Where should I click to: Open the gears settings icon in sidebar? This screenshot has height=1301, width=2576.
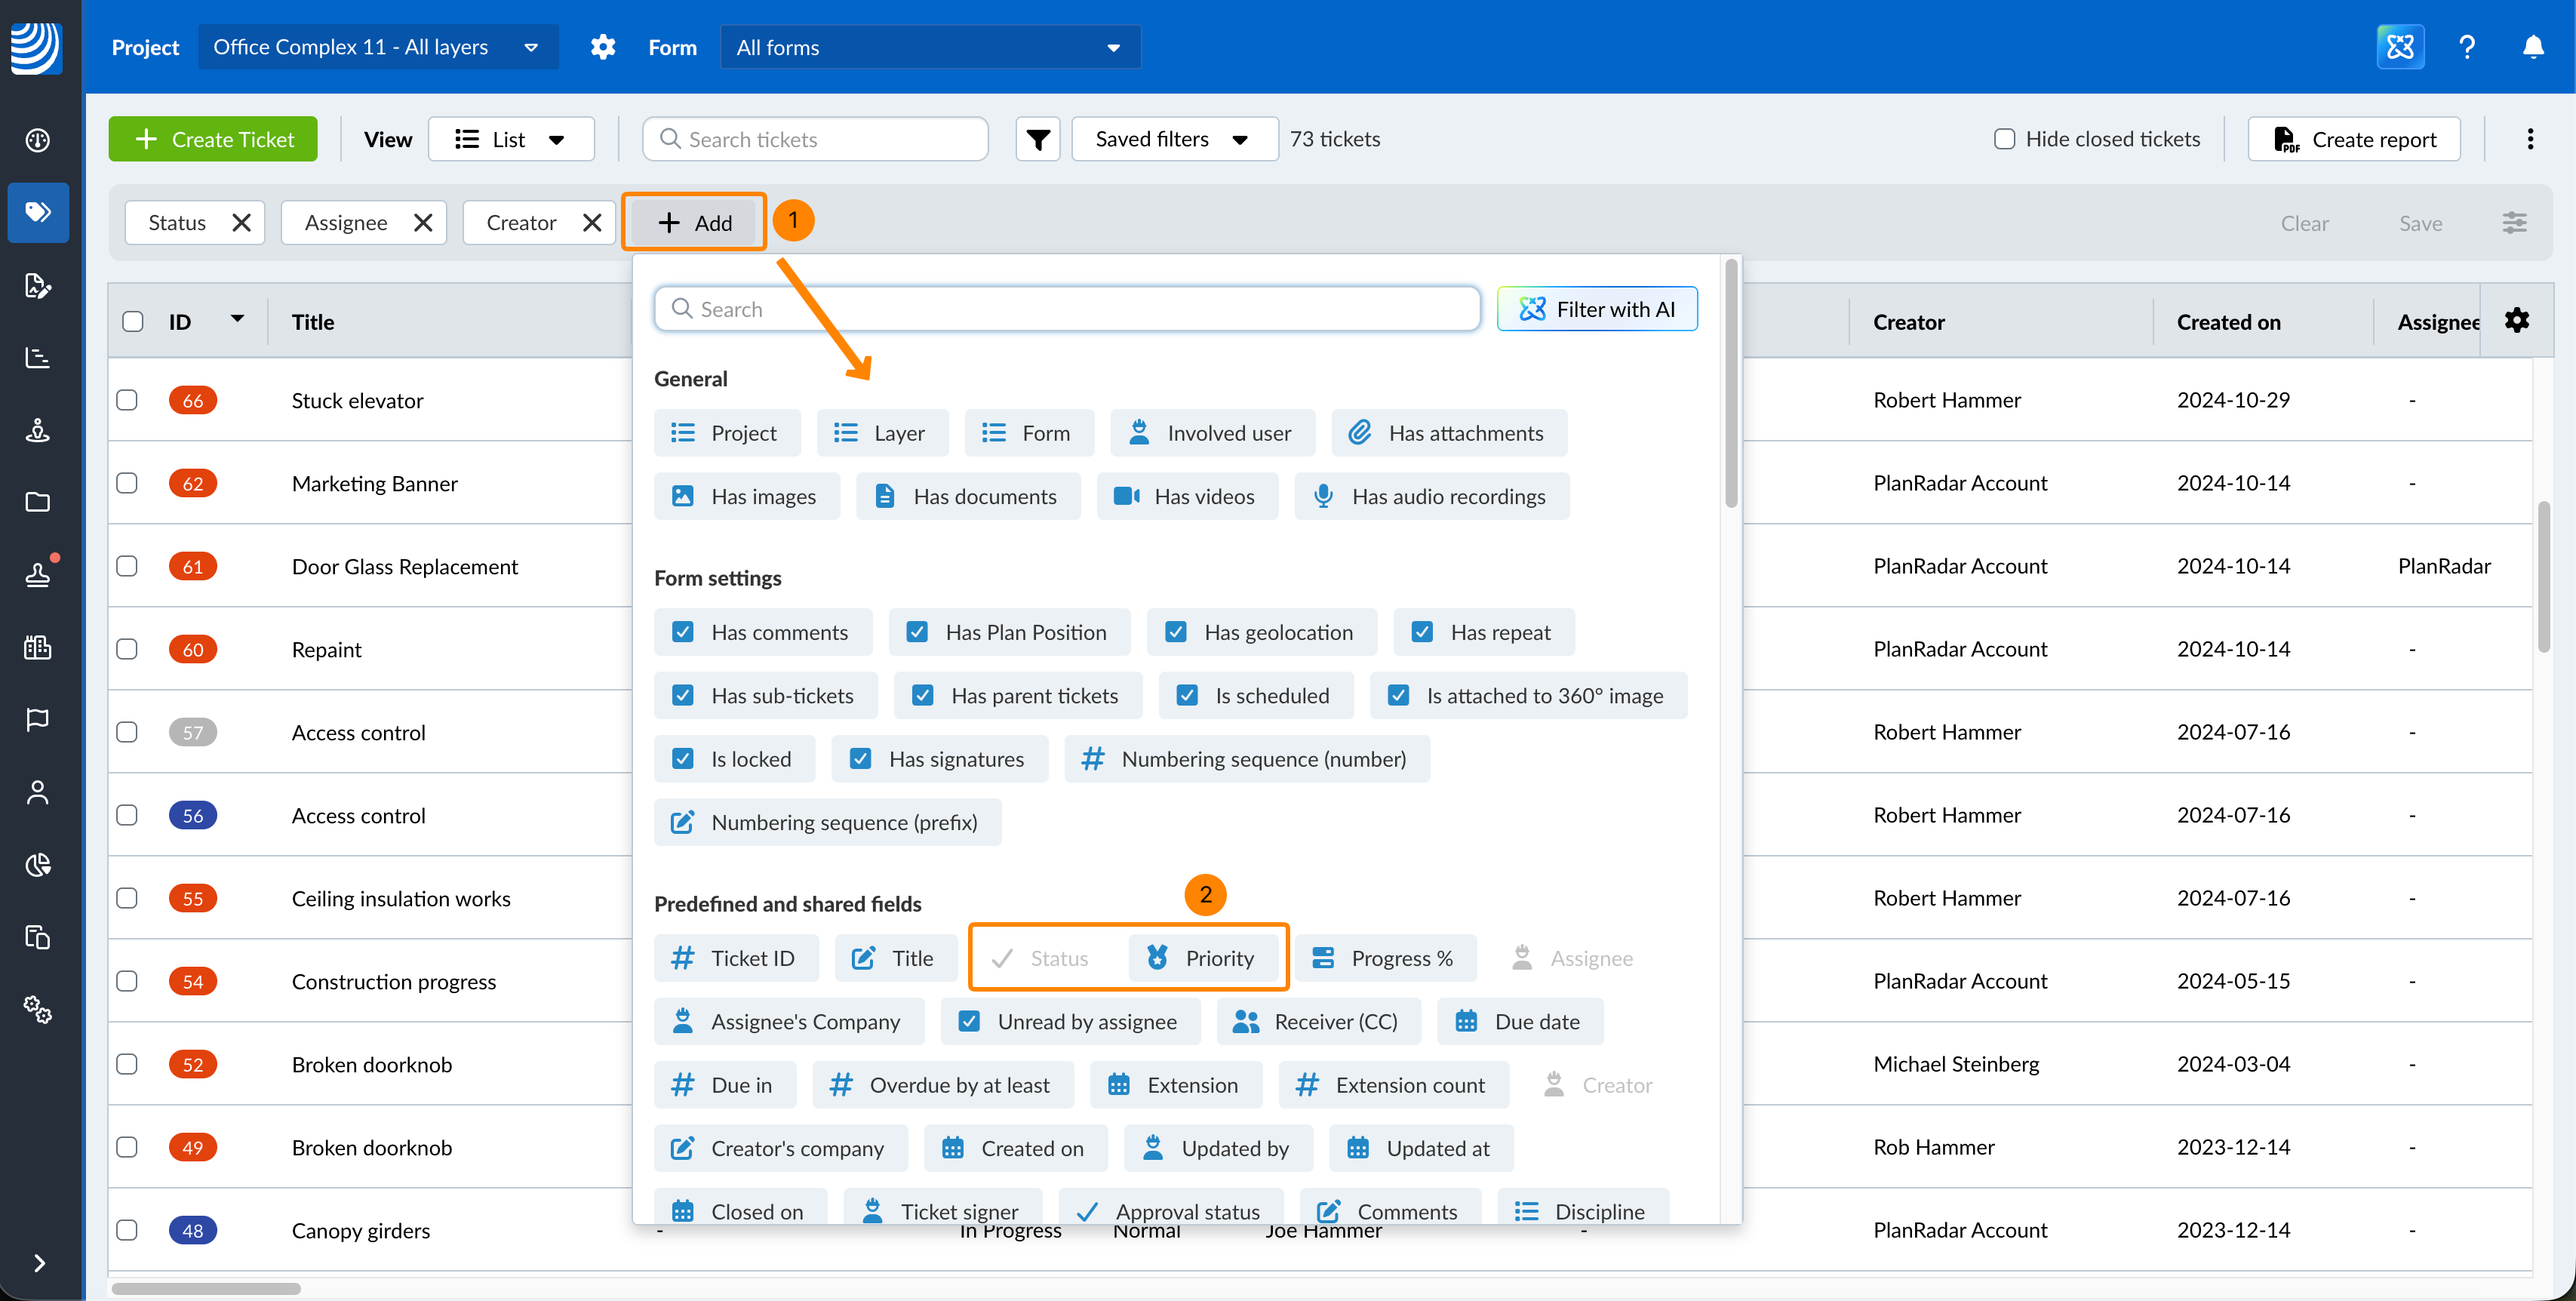click(38, 1009)
